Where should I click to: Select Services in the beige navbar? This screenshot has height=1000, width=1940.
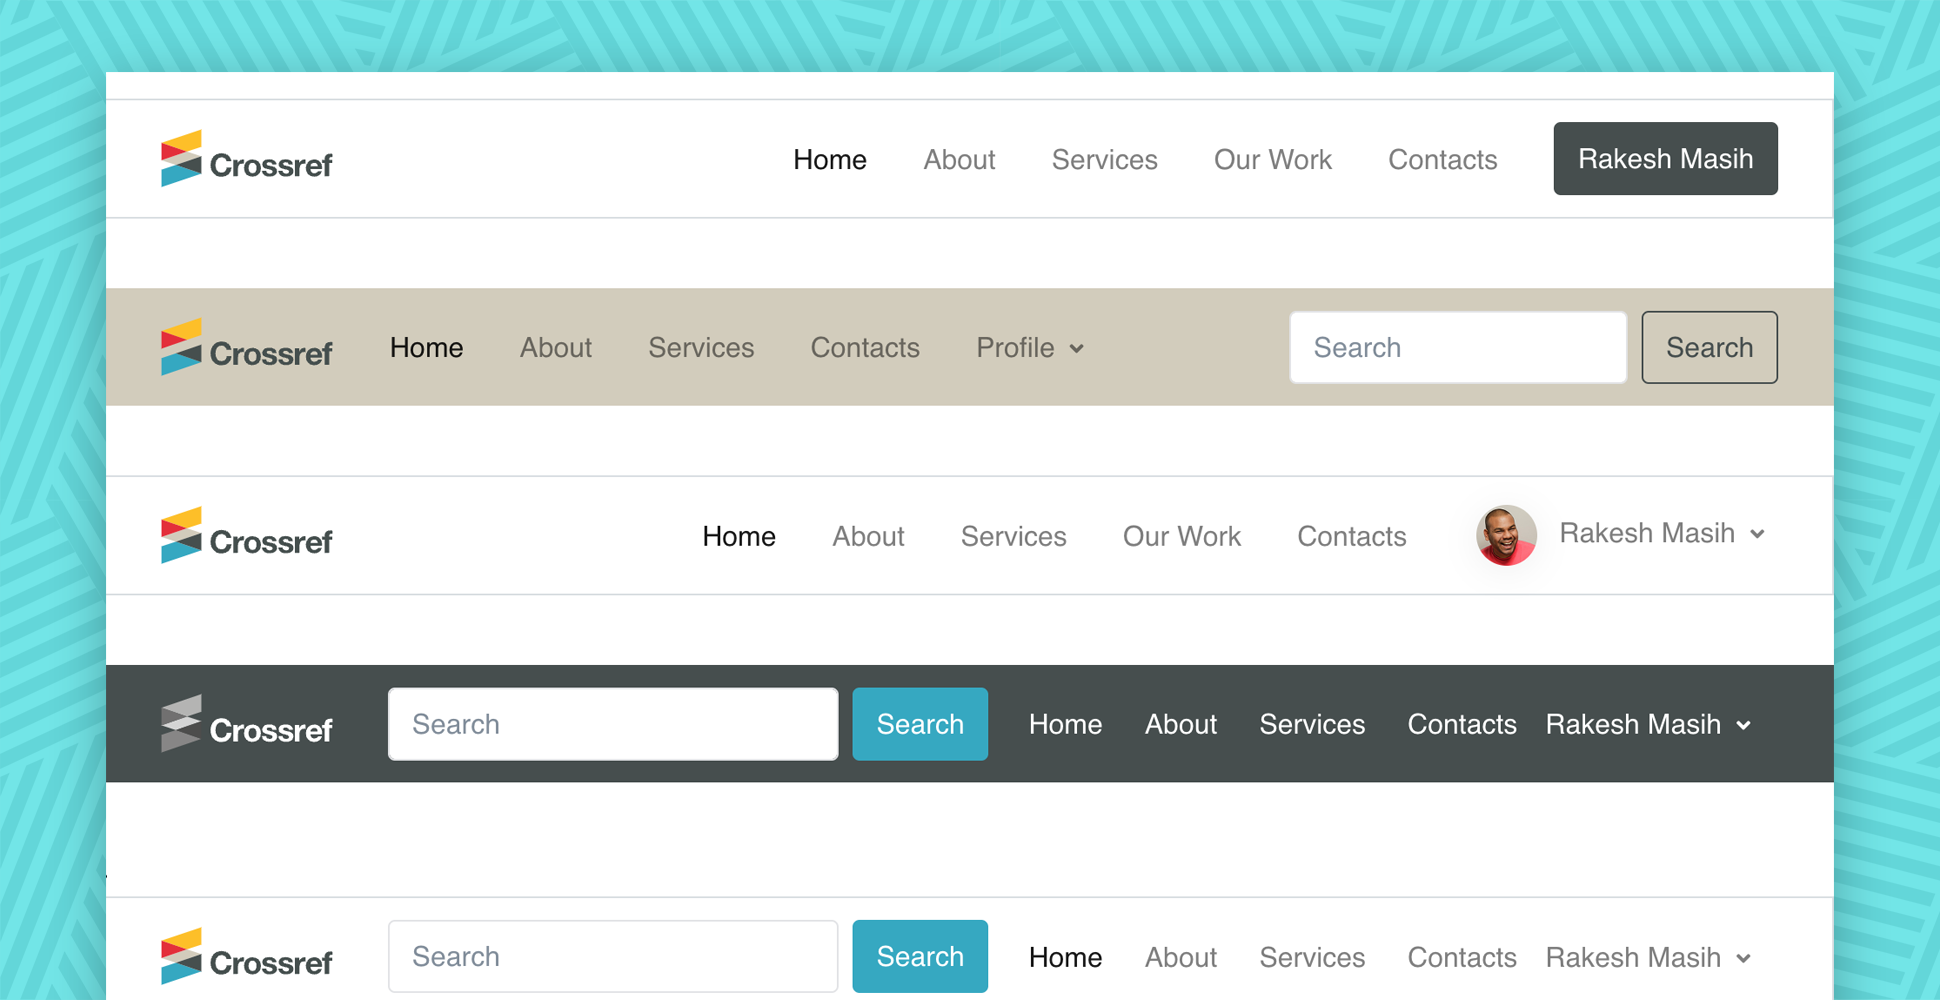pyautogui.click(x=701, y=348)
